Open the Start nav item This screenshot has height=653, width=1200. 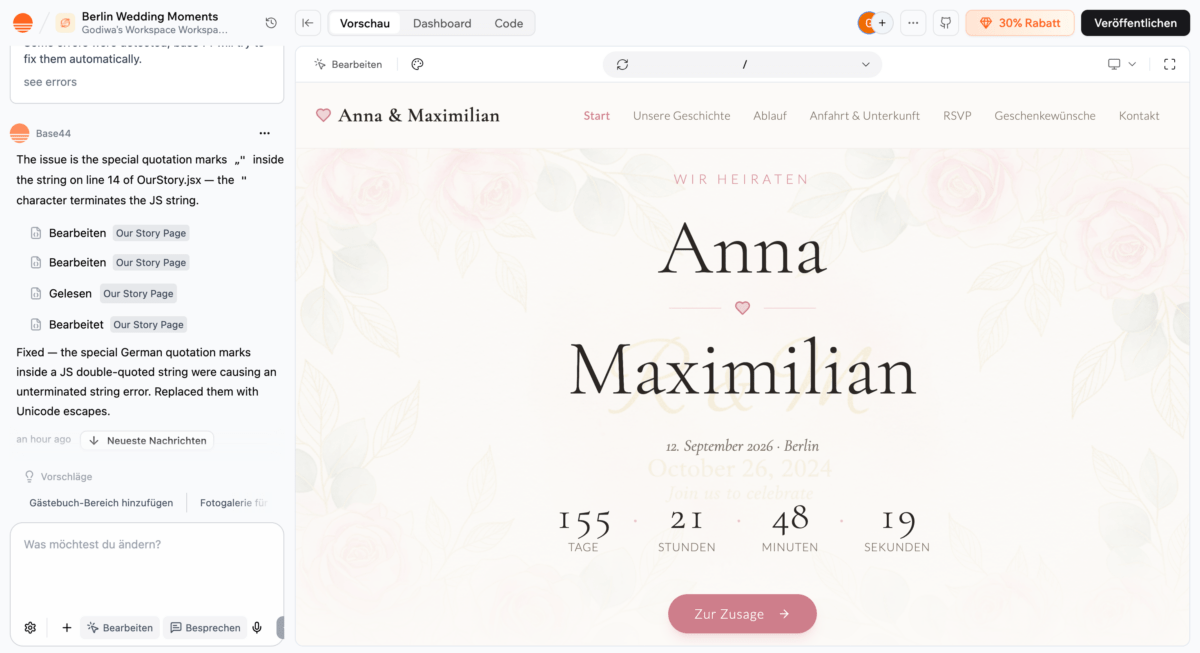click(597, 116)
